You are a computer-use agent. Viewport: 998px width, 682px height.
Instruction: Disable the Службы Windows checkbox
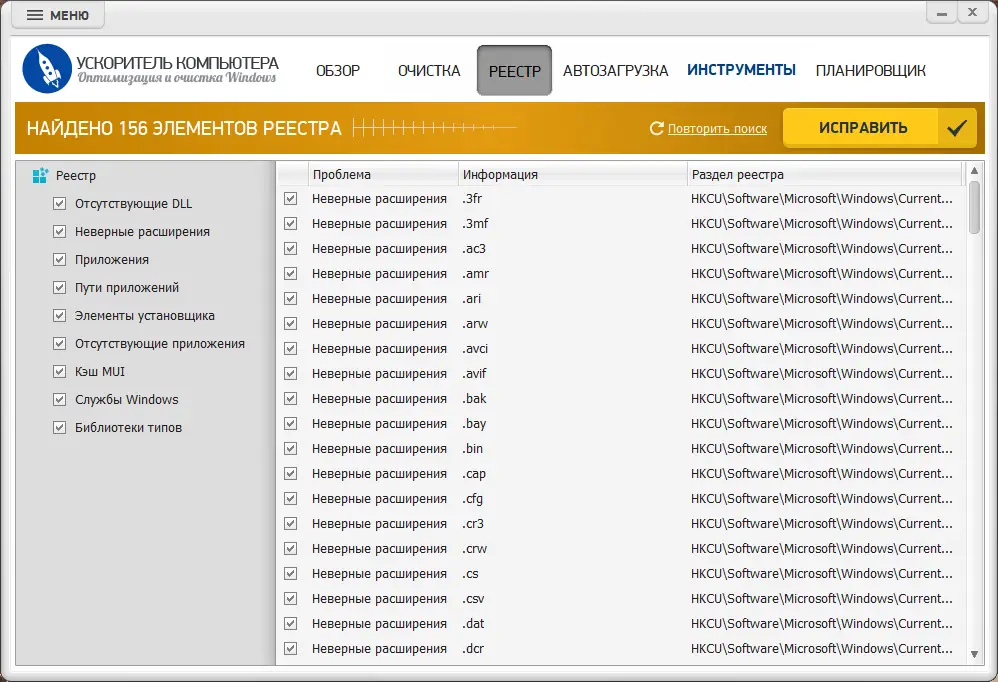click(x=60, y=399)
